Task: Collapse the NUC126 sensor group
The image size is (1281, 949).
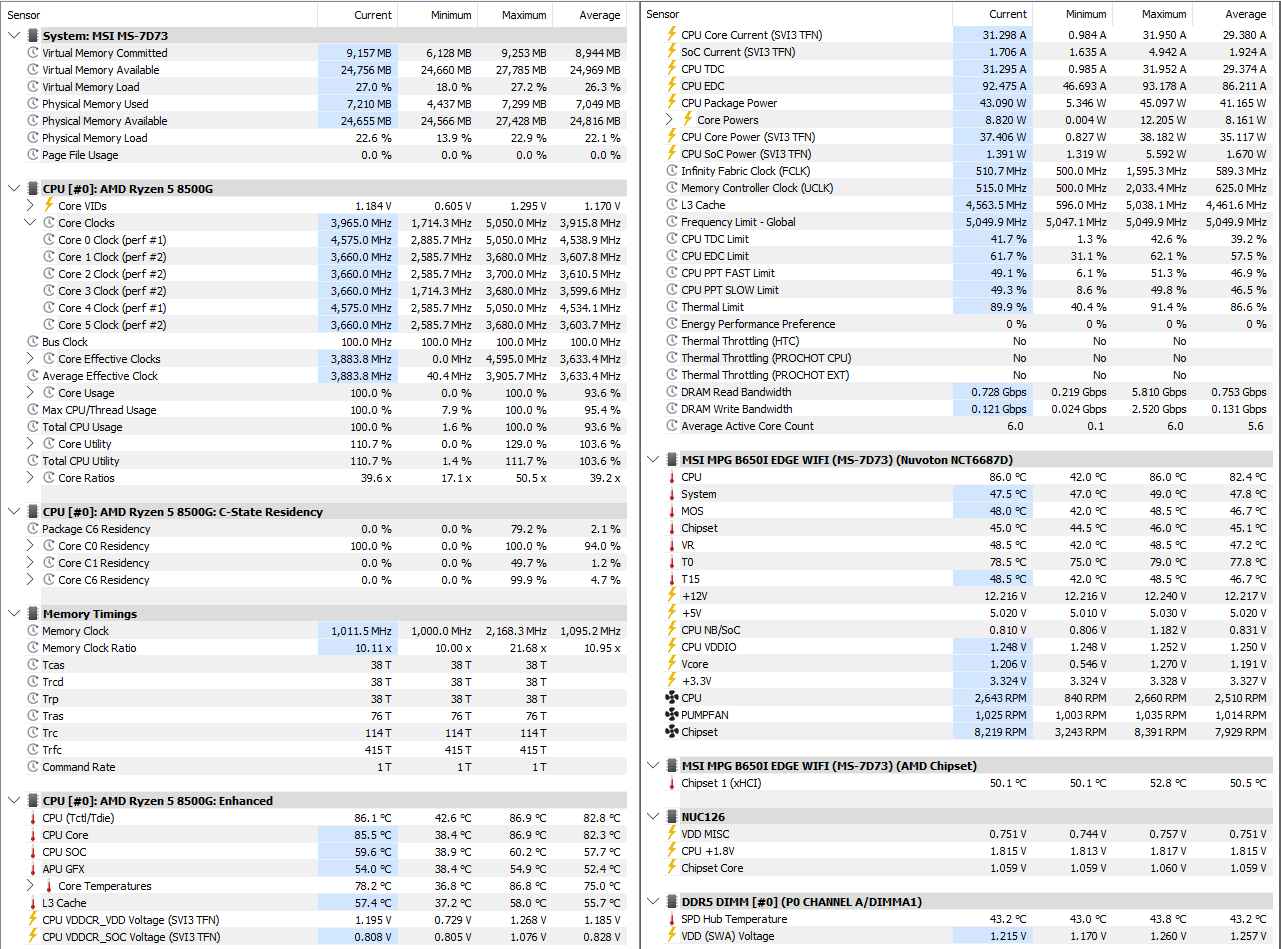Action: (x=653, y=817)
